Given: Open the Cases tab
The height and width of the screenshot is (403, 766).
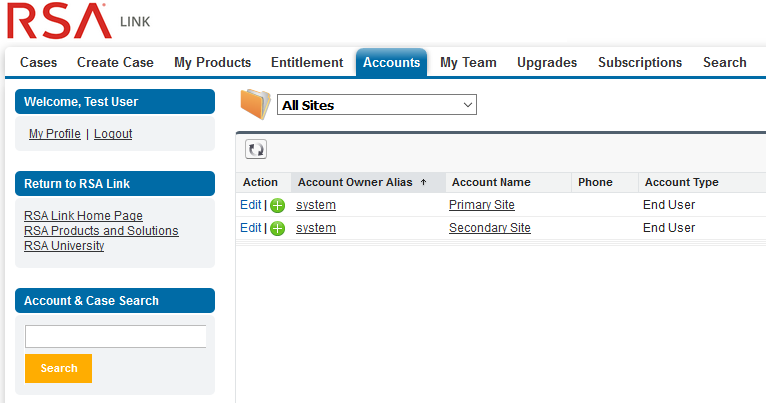Looking at the screenshot, I should (x=39, y=63).
